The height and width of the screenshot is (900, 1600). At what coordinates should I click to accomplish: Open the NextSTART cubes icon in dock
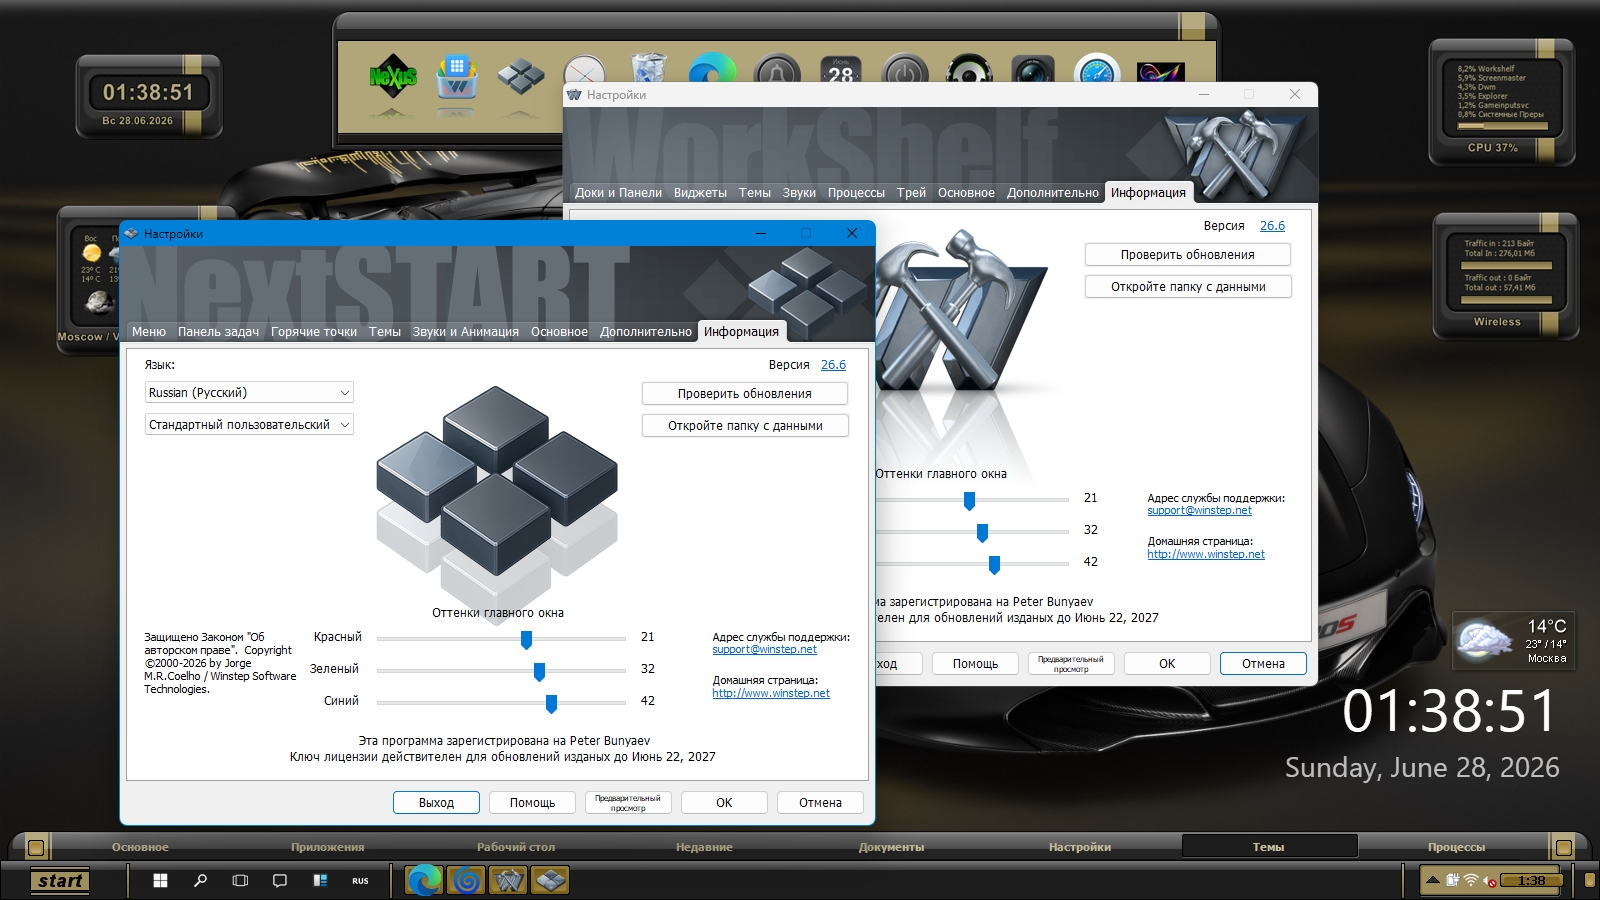tap(520, 77)
